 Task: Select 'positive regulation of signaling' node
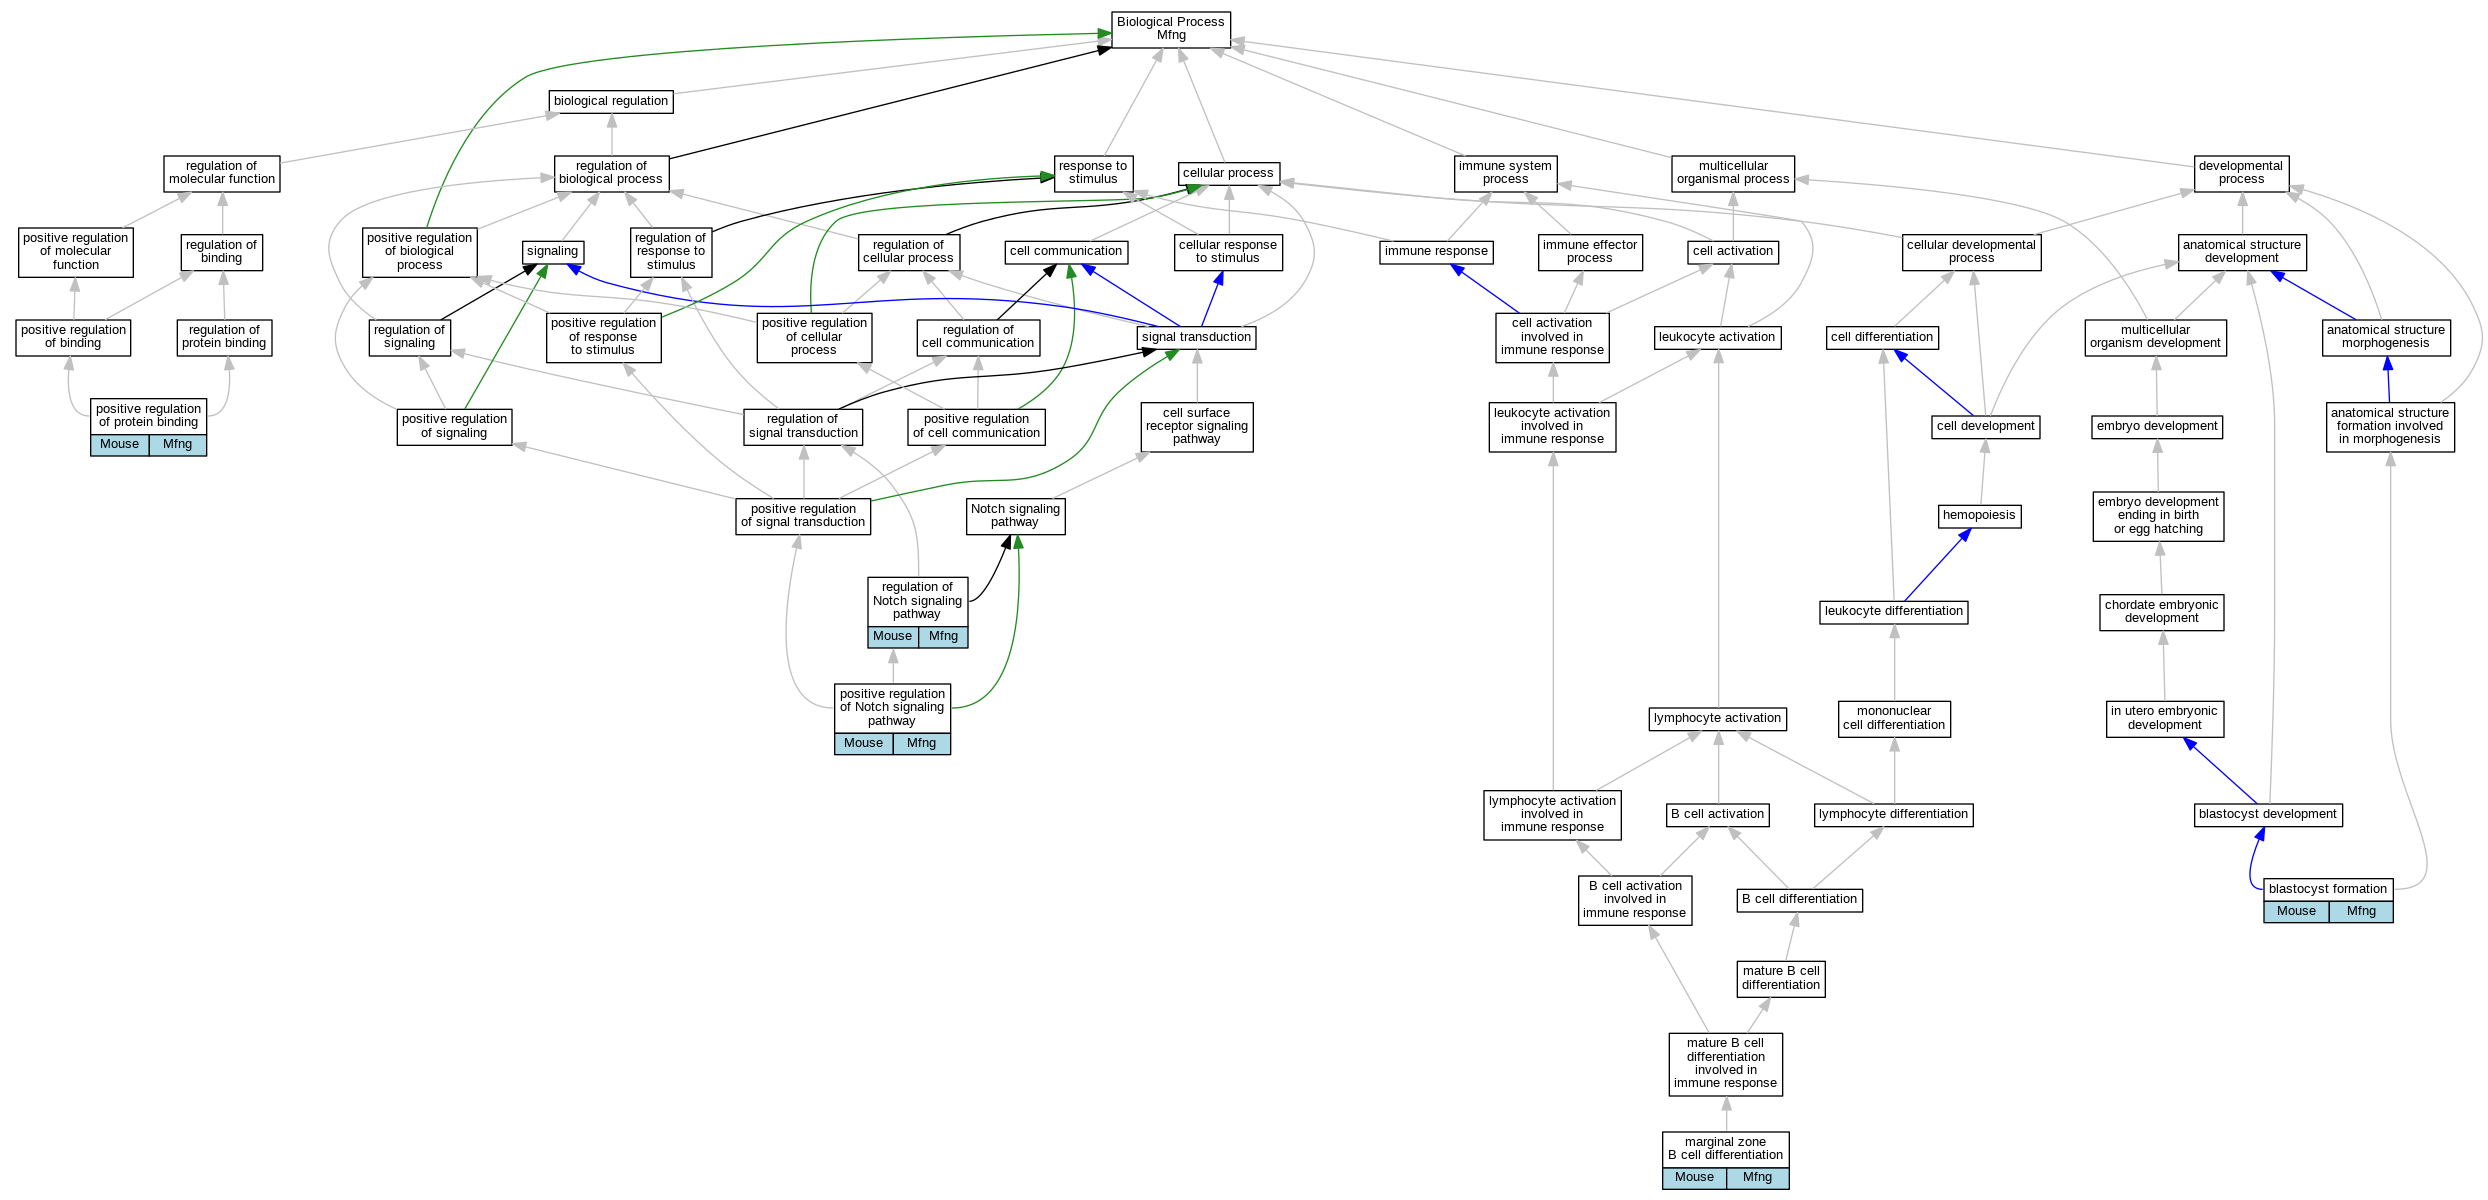[454, 427]
